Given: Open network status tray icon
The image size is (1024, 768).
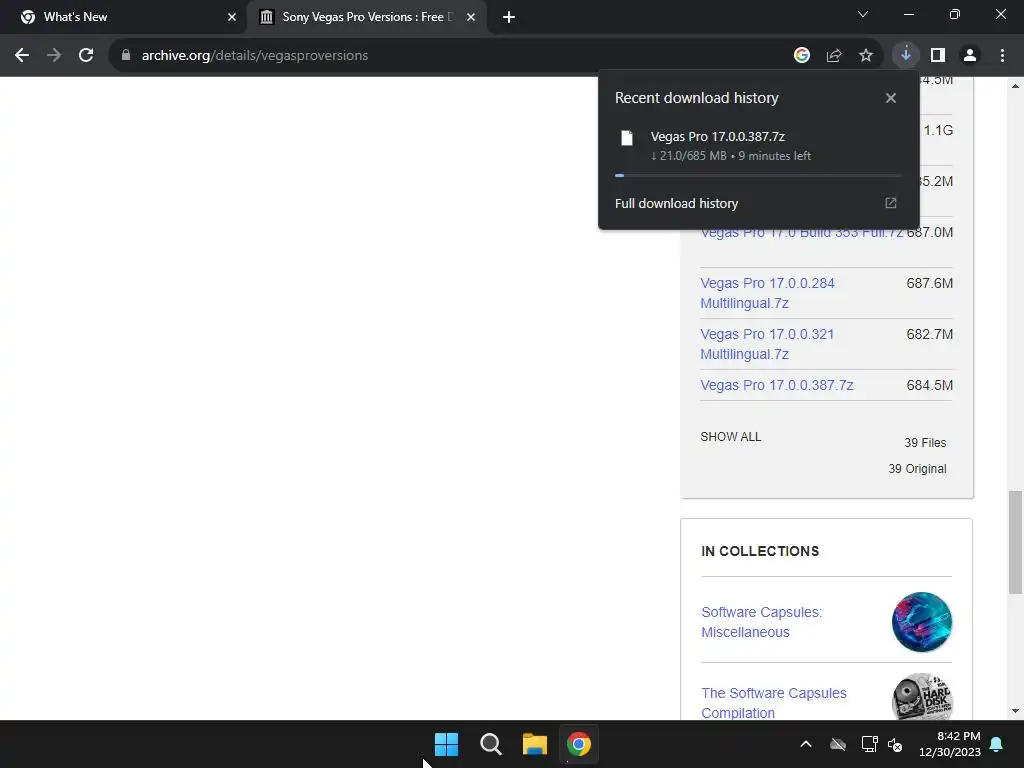Looking at the screenshot, I should pyautogui.click(x=869, y=744).
